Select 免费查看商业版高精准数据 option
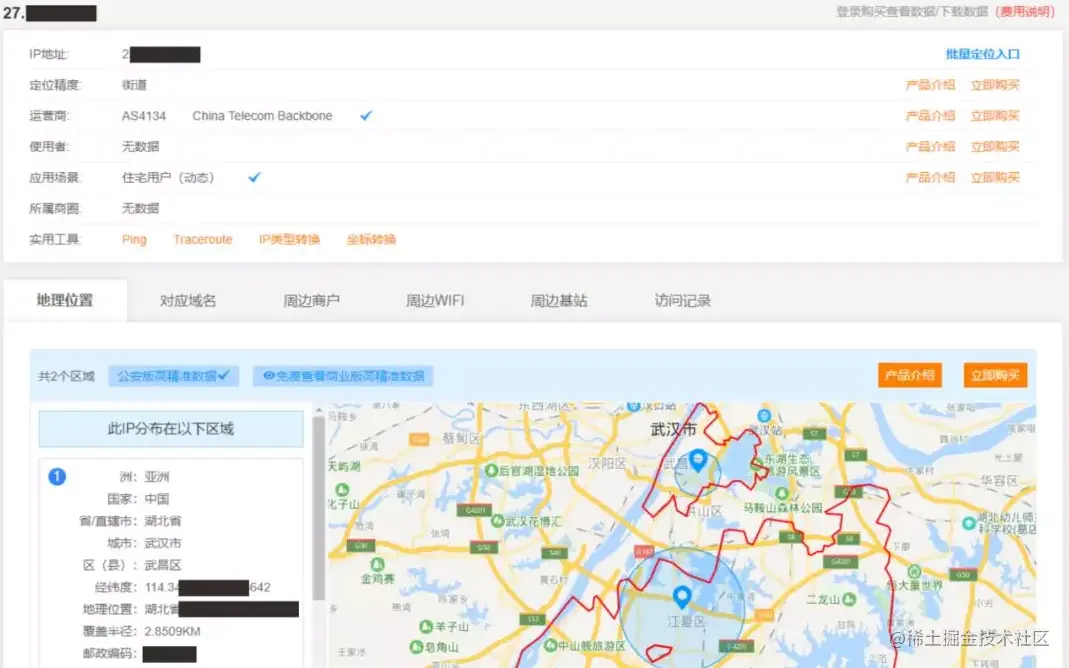 343,376
